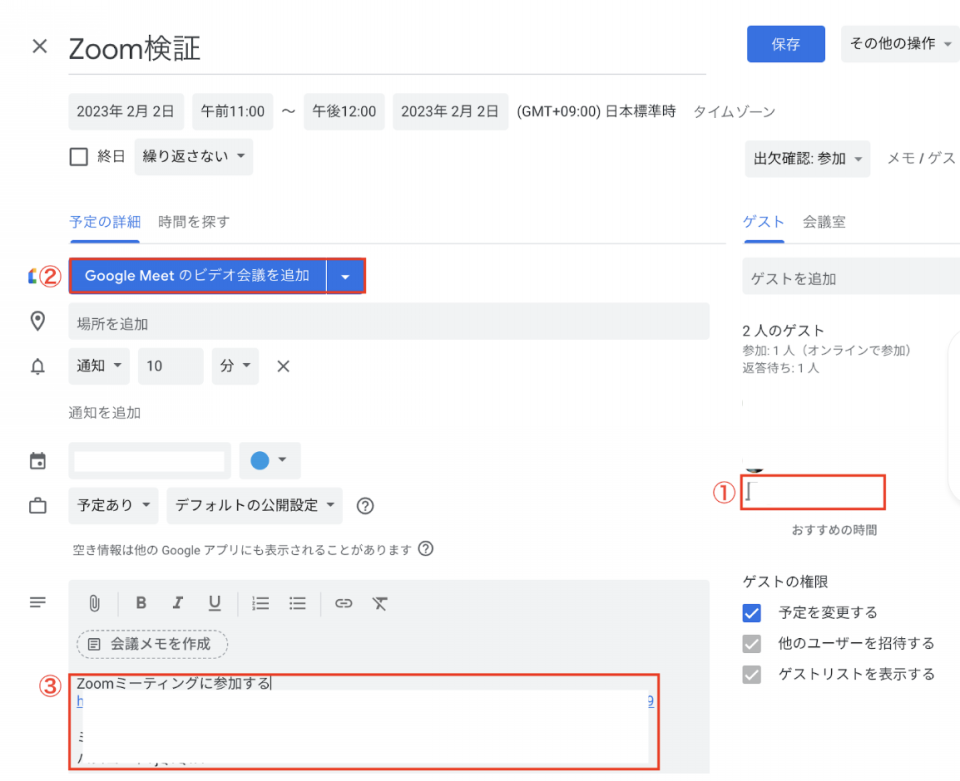Open help icon next to availability info text

(426, 548)
